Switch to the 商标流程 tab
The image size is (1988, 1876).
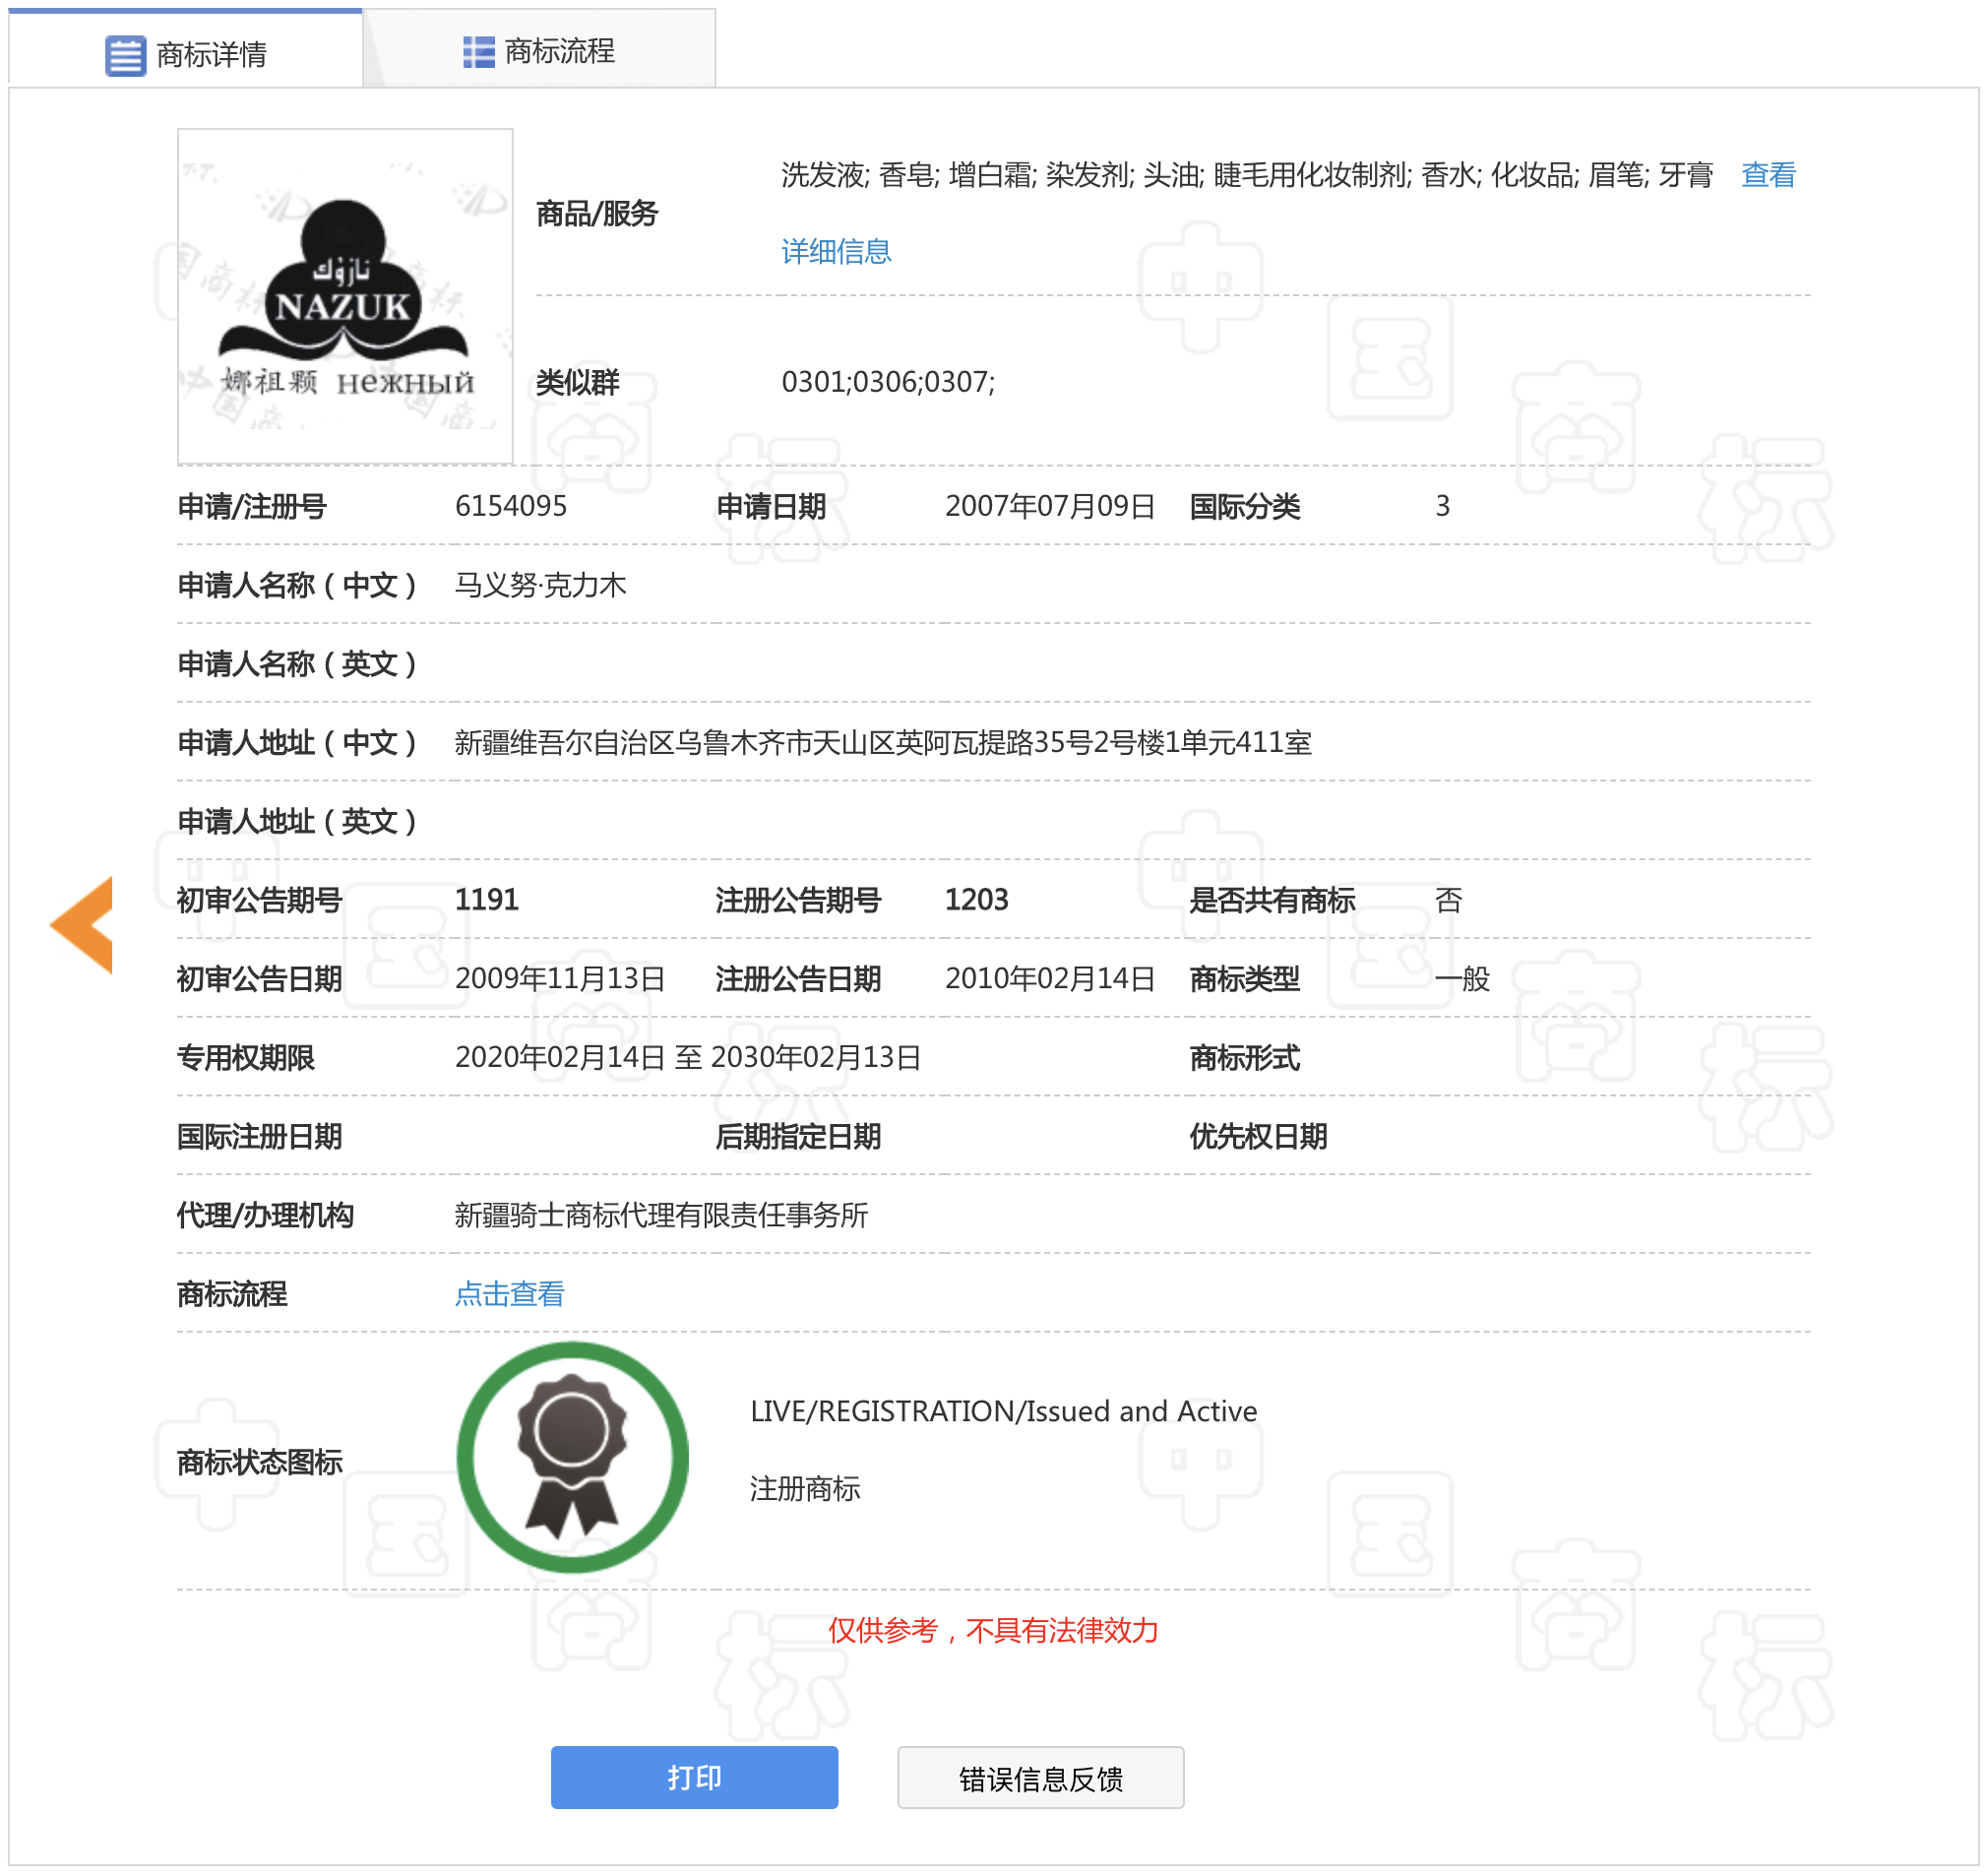(x=540, y=50)
